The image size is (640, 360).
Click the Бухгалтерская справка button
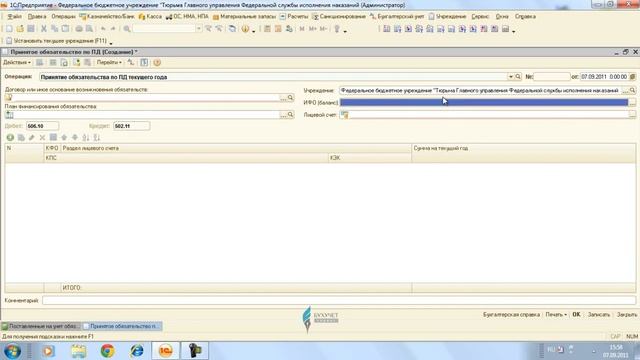(x=511, y=315)
